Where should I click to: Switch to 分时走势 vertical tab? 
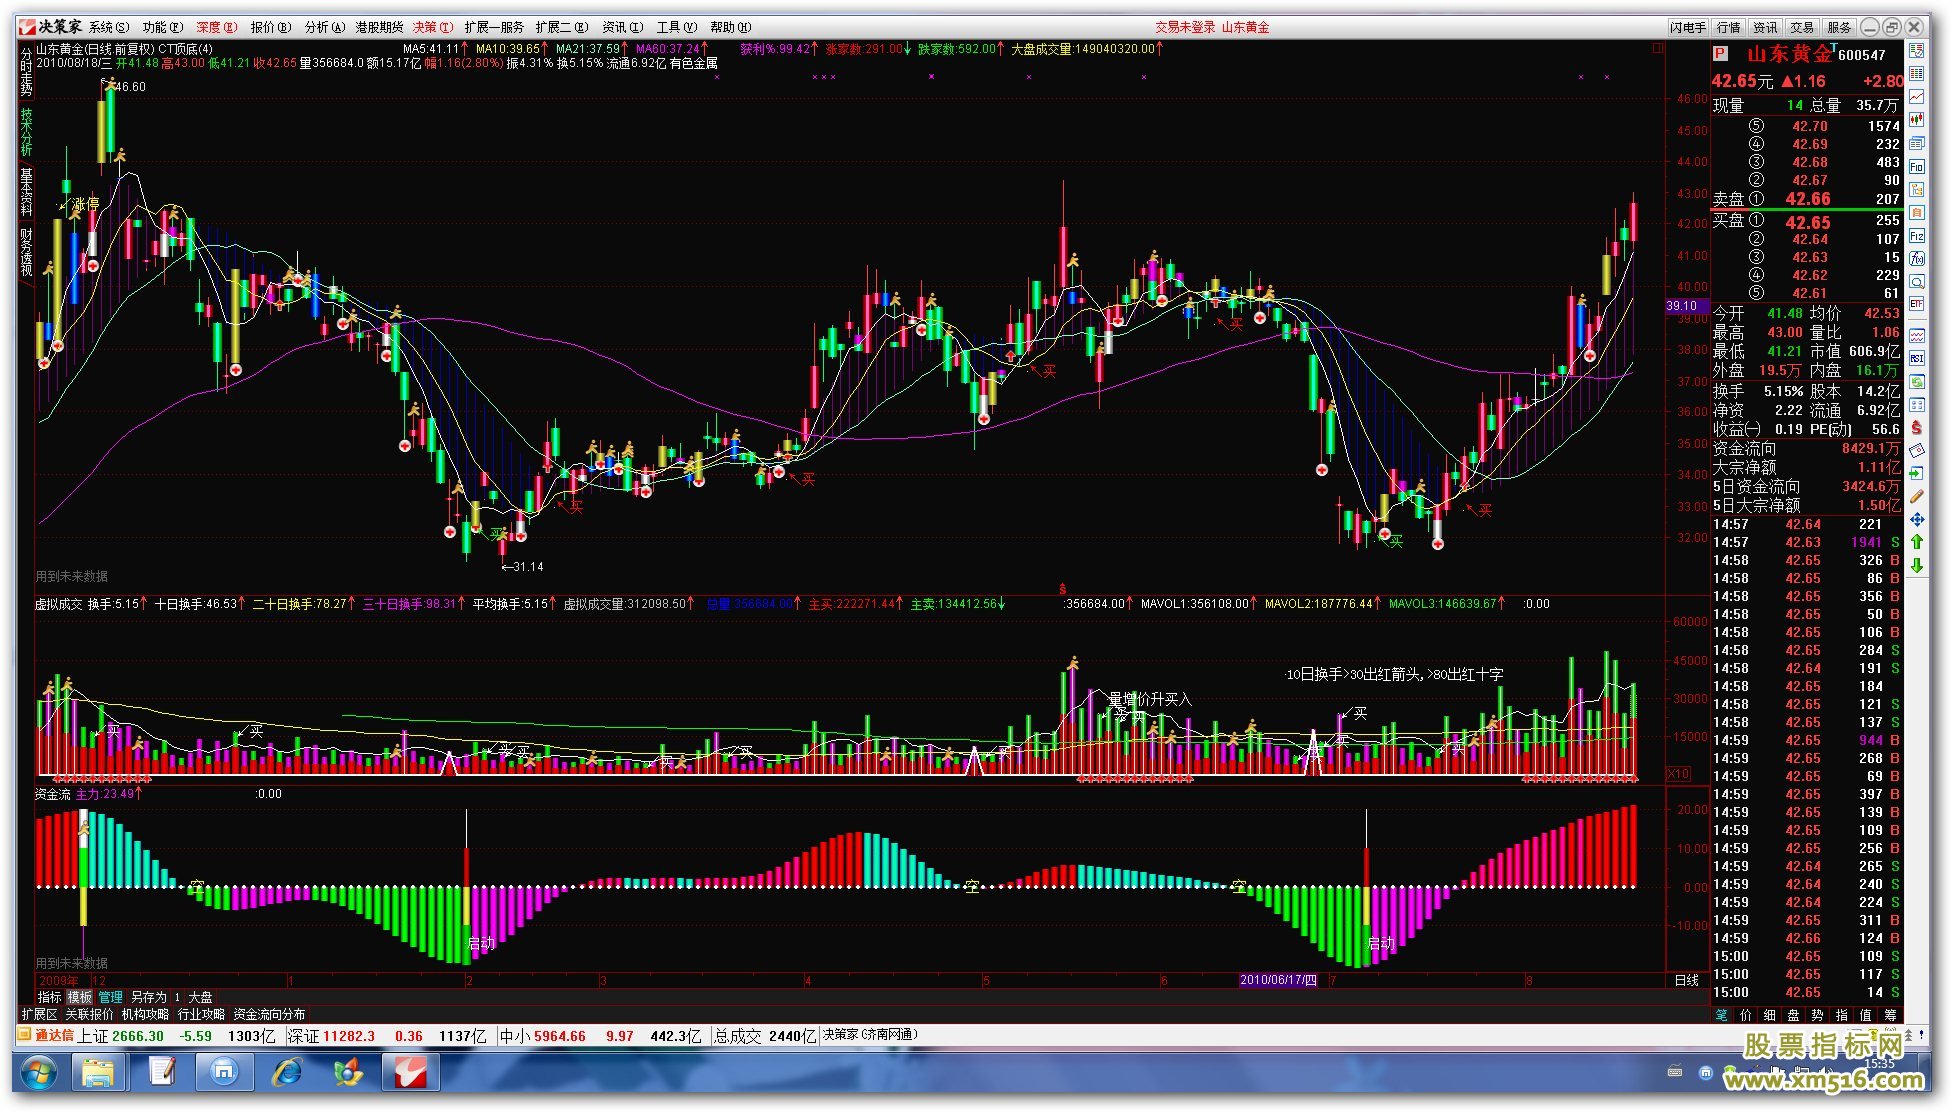click(x=26, y=72)
